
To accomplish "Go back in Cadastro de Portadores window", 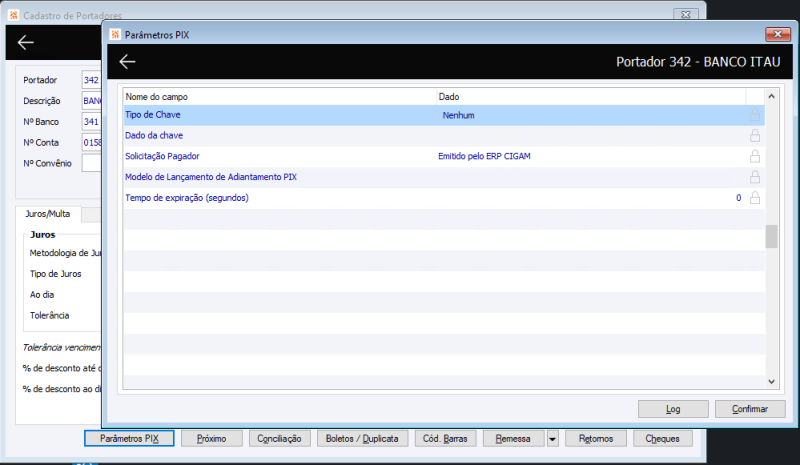I will click(26, 42).
